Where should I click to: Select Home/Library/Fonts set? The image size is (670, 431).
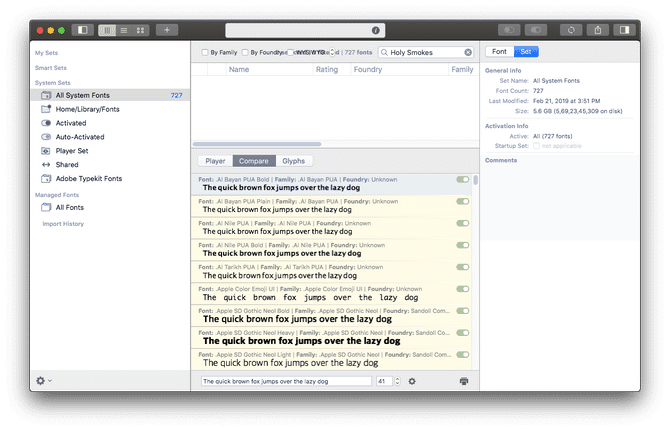[x=111, y=109]
